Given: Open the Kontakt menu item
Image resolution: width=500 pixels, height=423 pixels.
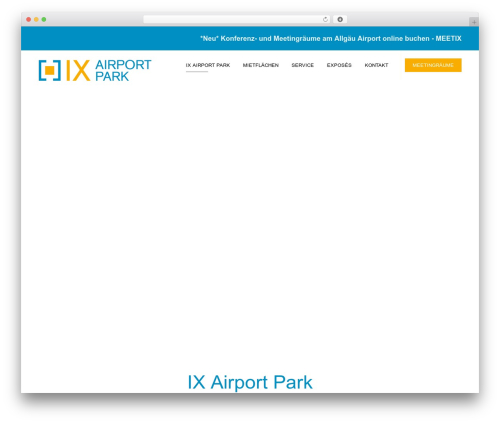Looking at the screenshot, I should [x=376, y=65].
